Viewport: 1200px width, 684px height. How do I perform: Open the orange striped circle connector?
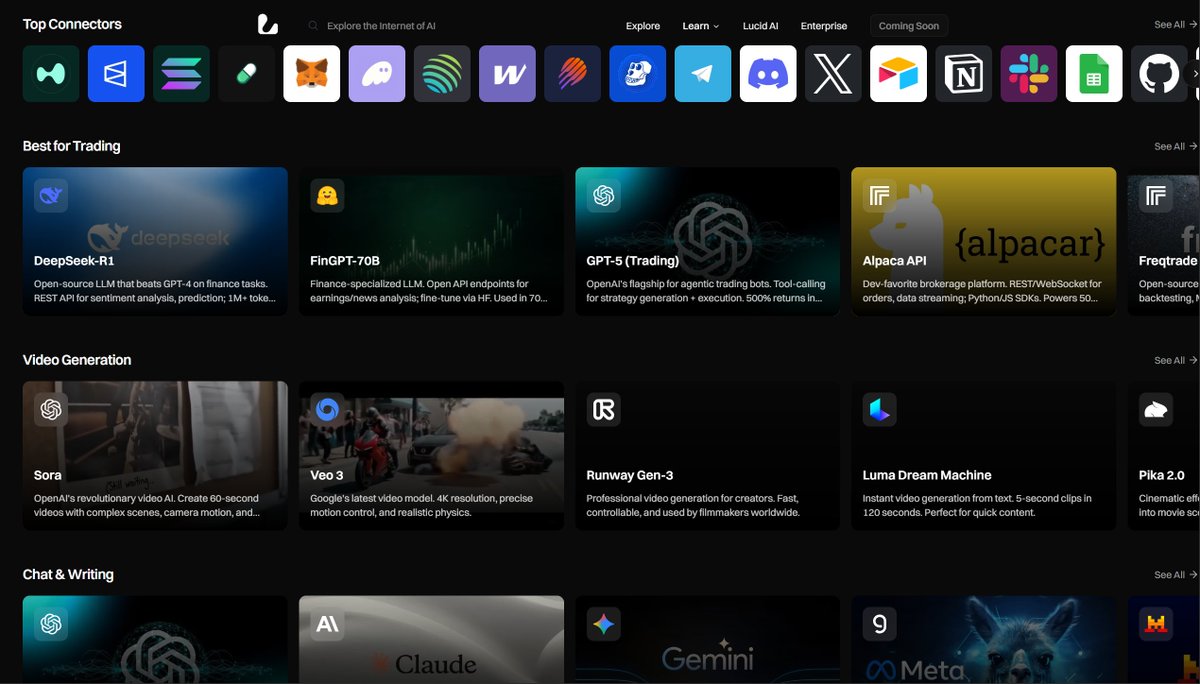(572, 73)
